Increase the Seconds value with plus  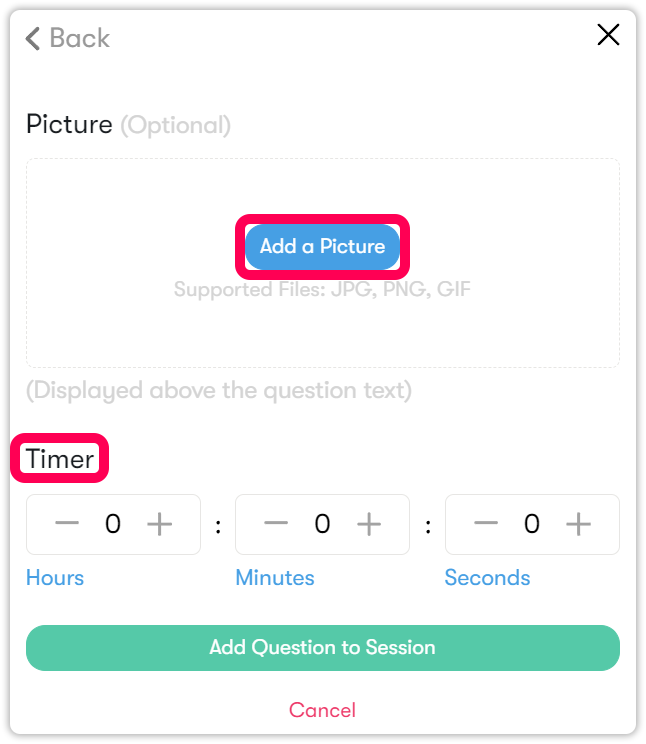(x=578, y=524)
